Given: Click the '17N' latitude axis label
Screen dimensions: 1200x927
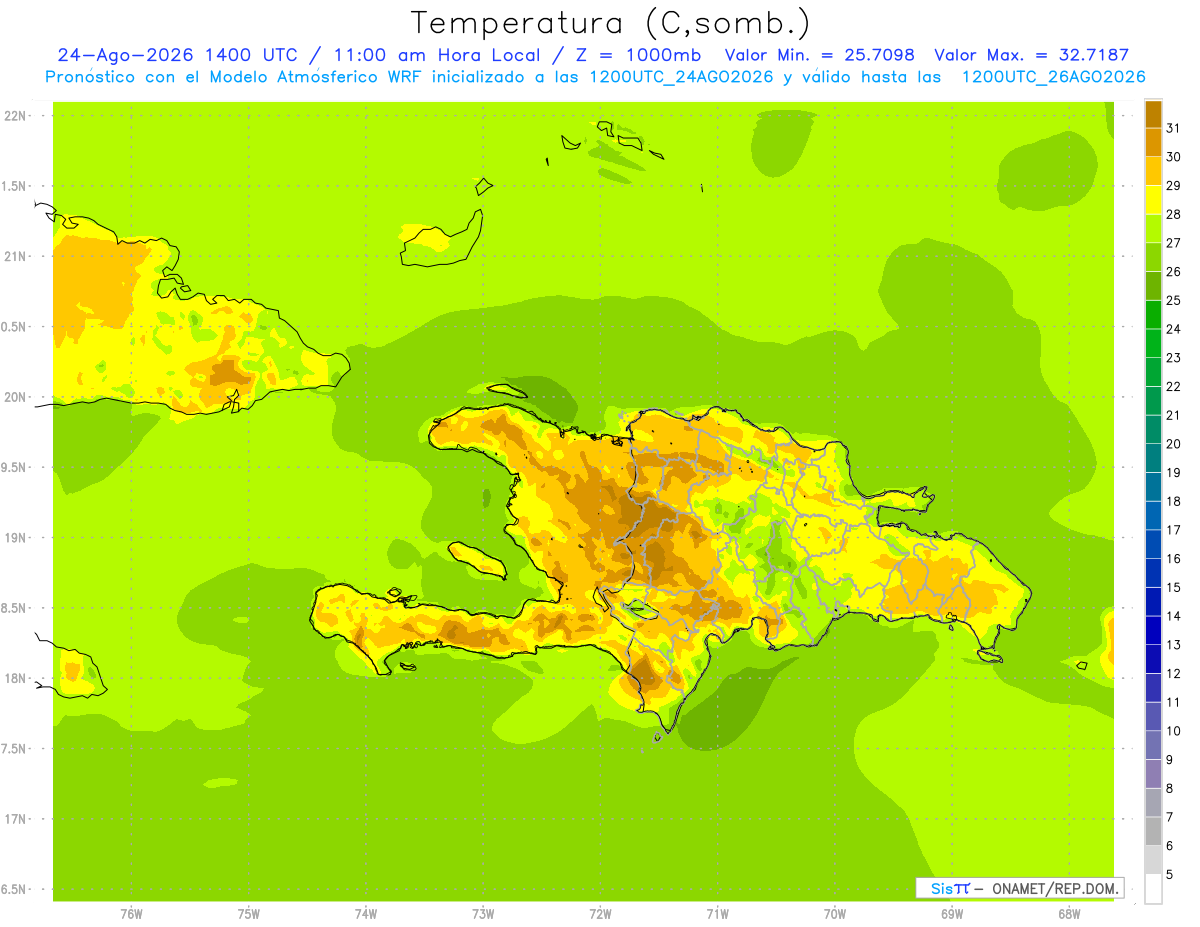Looking at the screenshot, I should [x=16, y=819].
